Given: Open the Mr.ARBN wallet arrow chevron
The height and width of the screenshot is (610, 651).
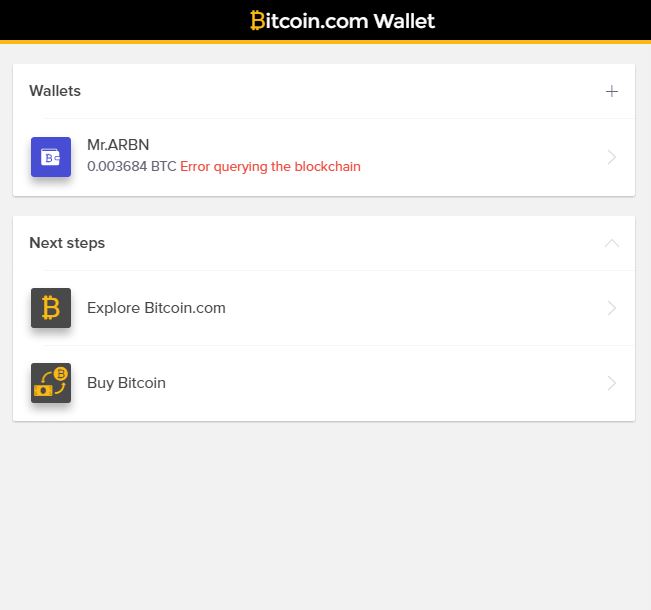Looking at the screenshot, I should click(x=612, y=157).
